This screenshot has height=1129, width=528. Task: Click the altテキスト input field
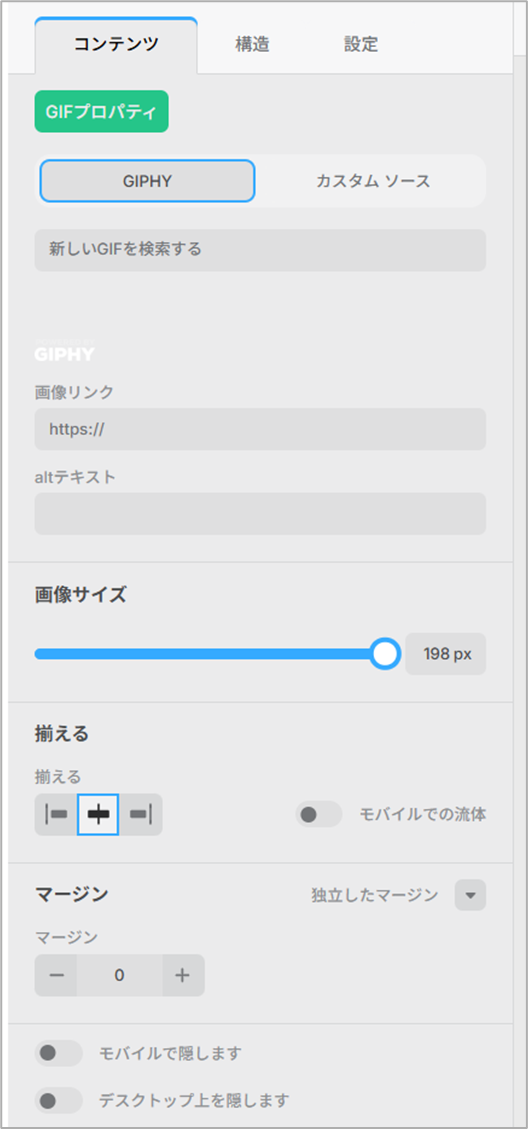pyautogui.click(x=260, y=513)
